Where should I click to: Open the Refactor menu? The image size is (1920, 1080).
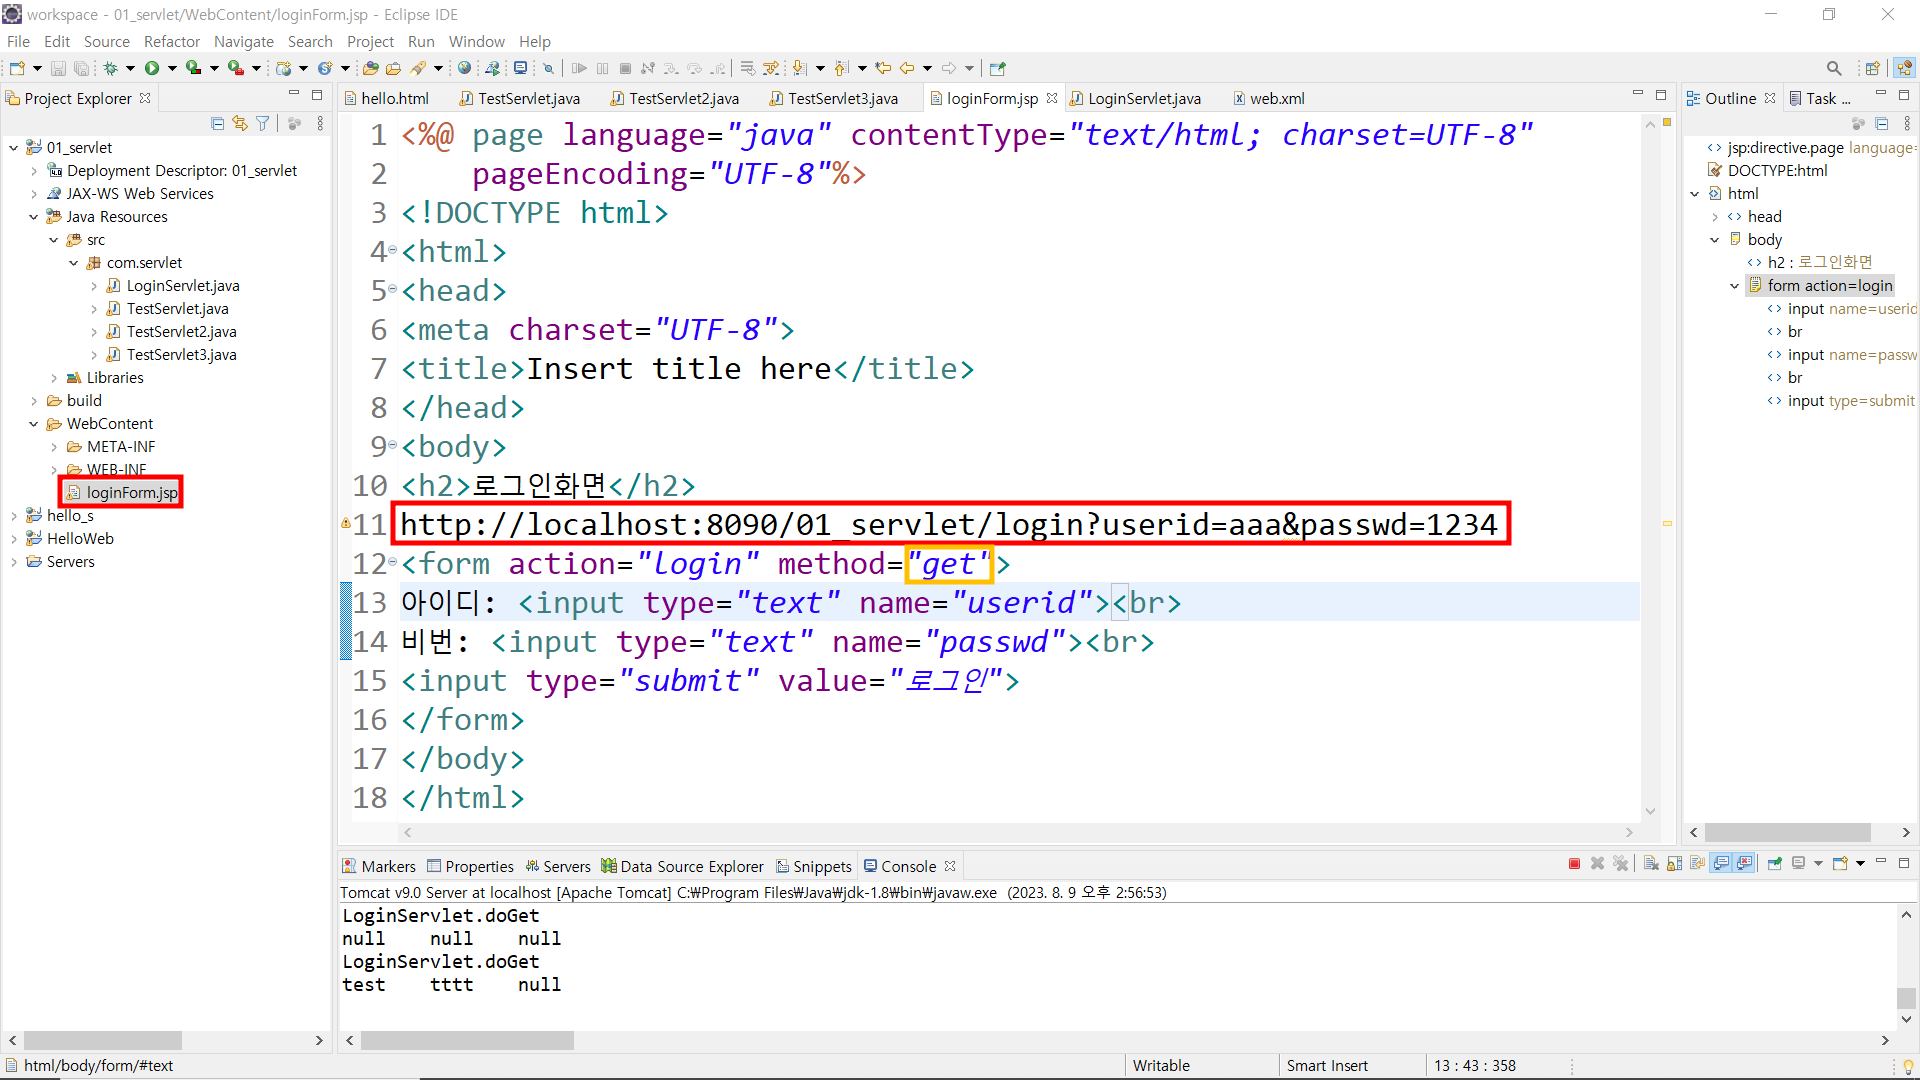point(171,41)
